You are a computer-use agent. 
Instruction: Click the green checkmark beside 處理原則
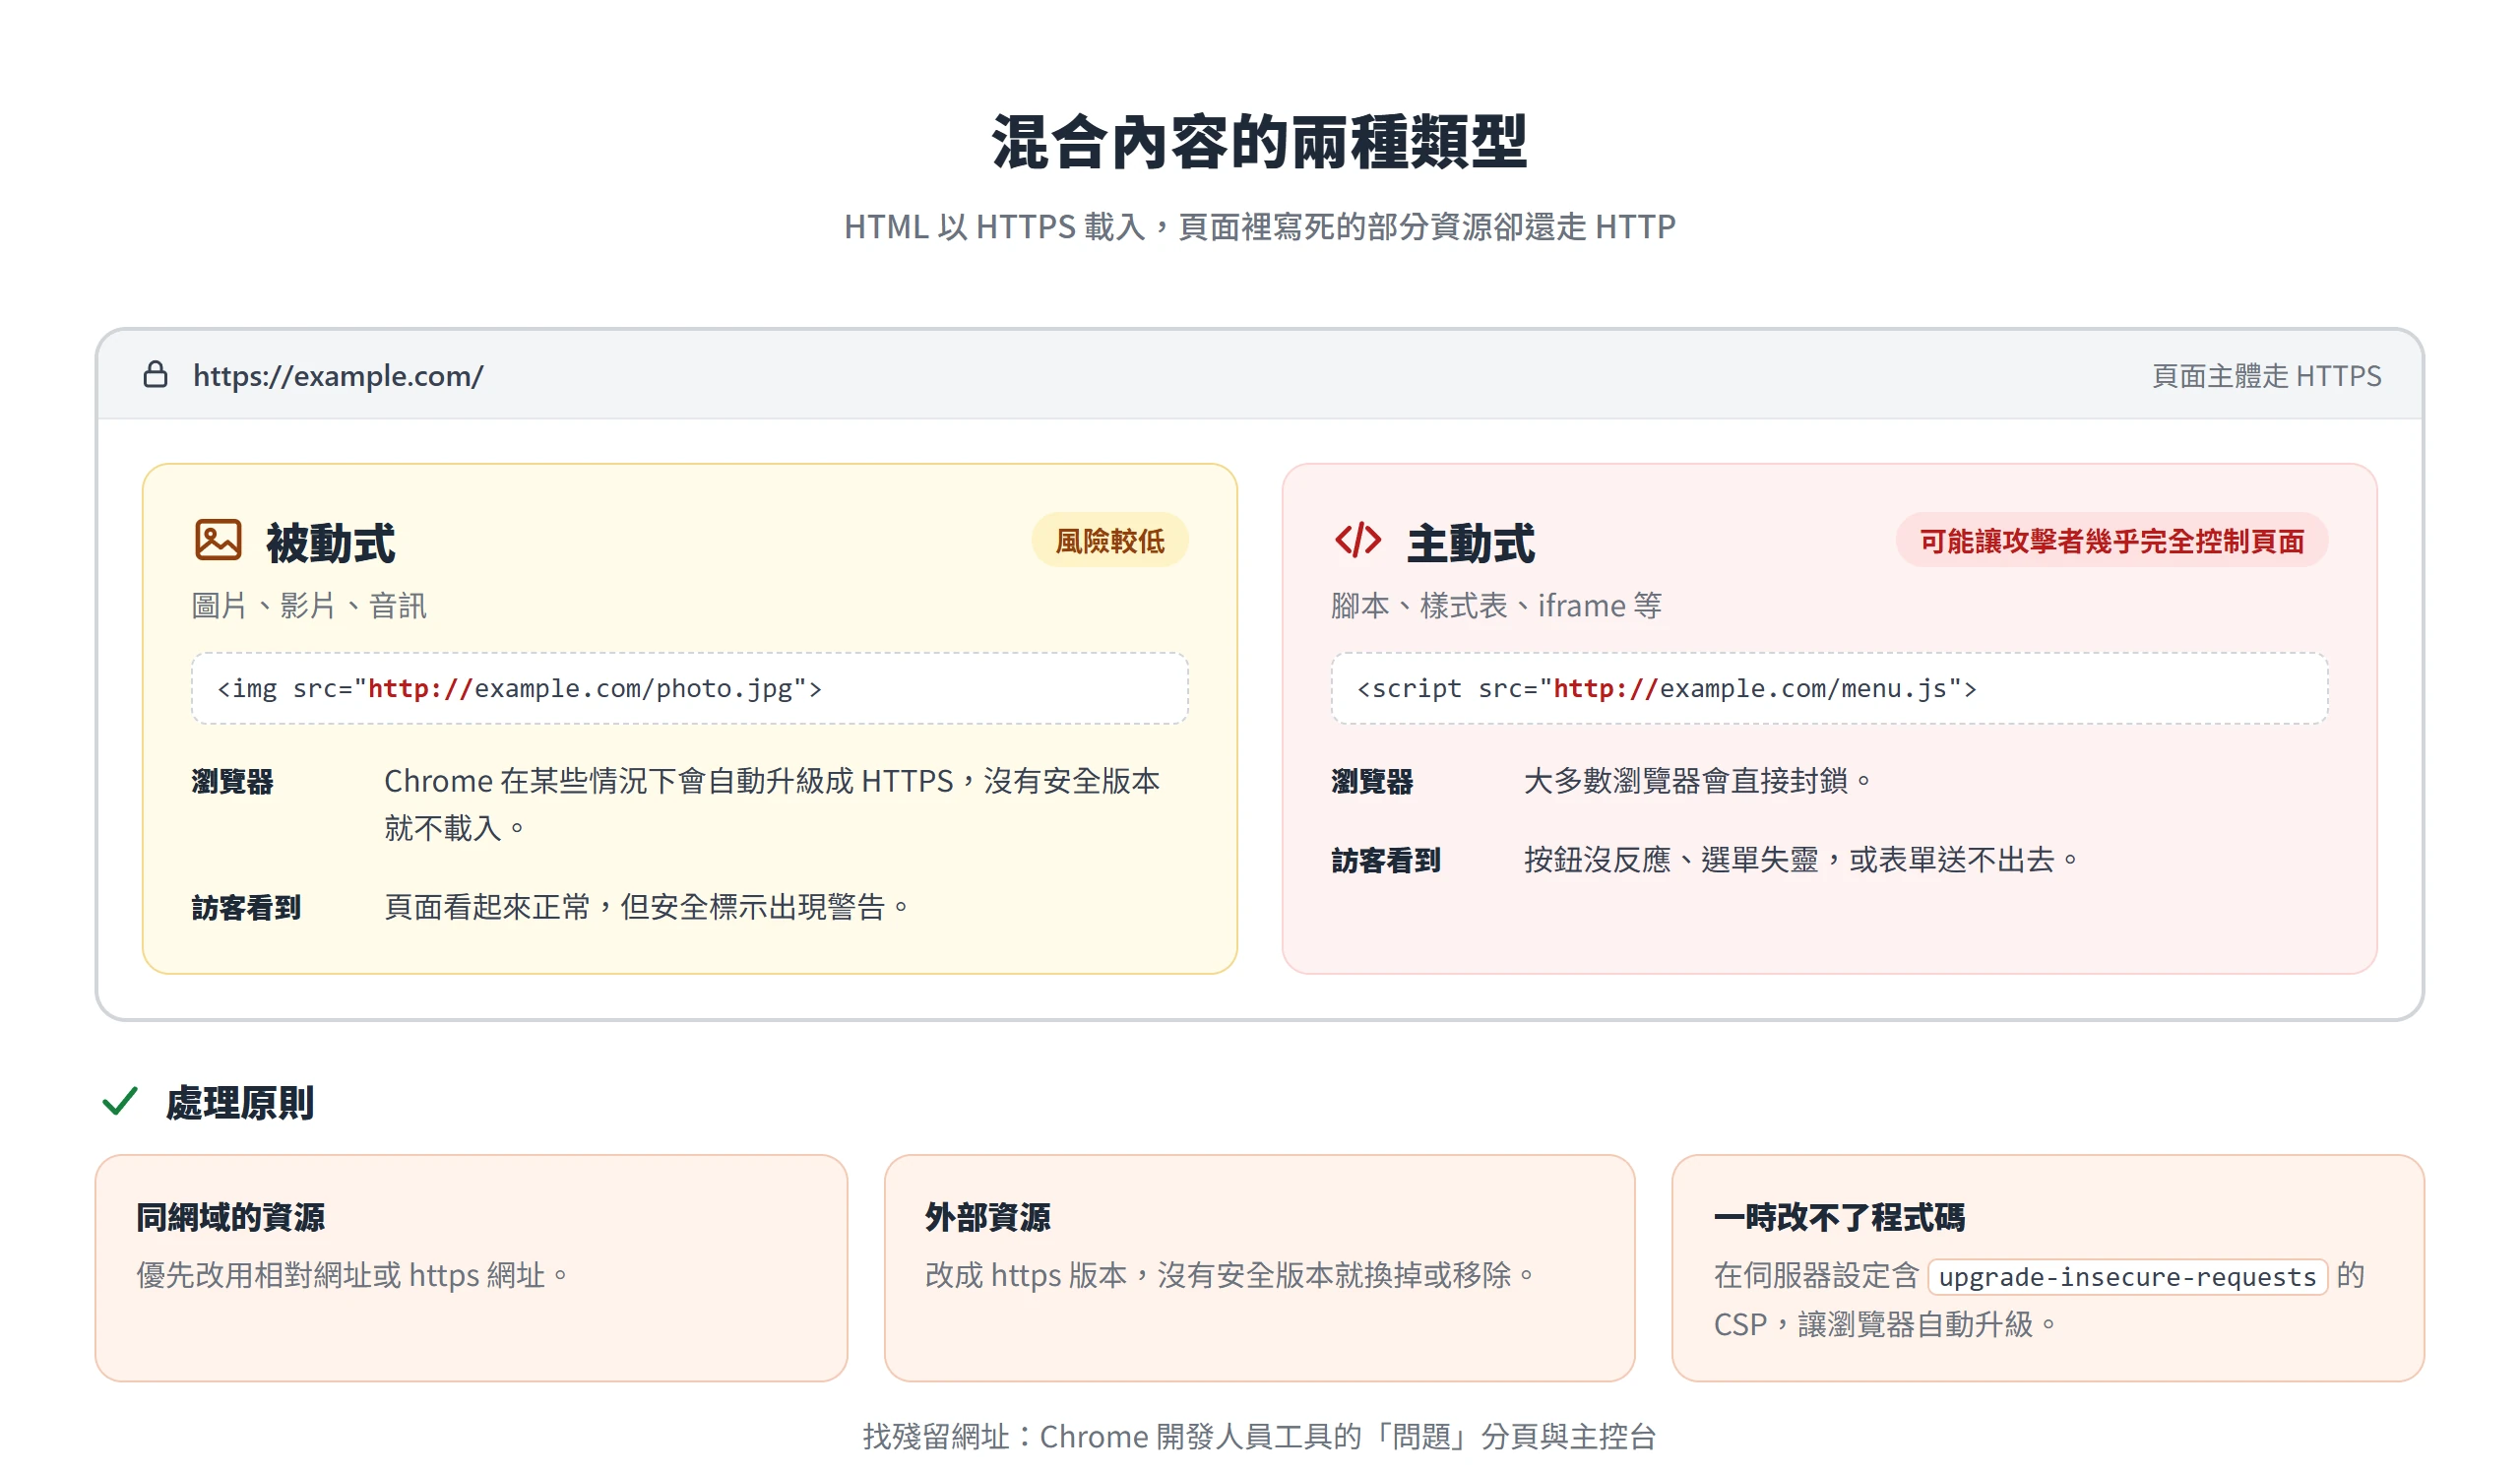(x=120, y=1101)
